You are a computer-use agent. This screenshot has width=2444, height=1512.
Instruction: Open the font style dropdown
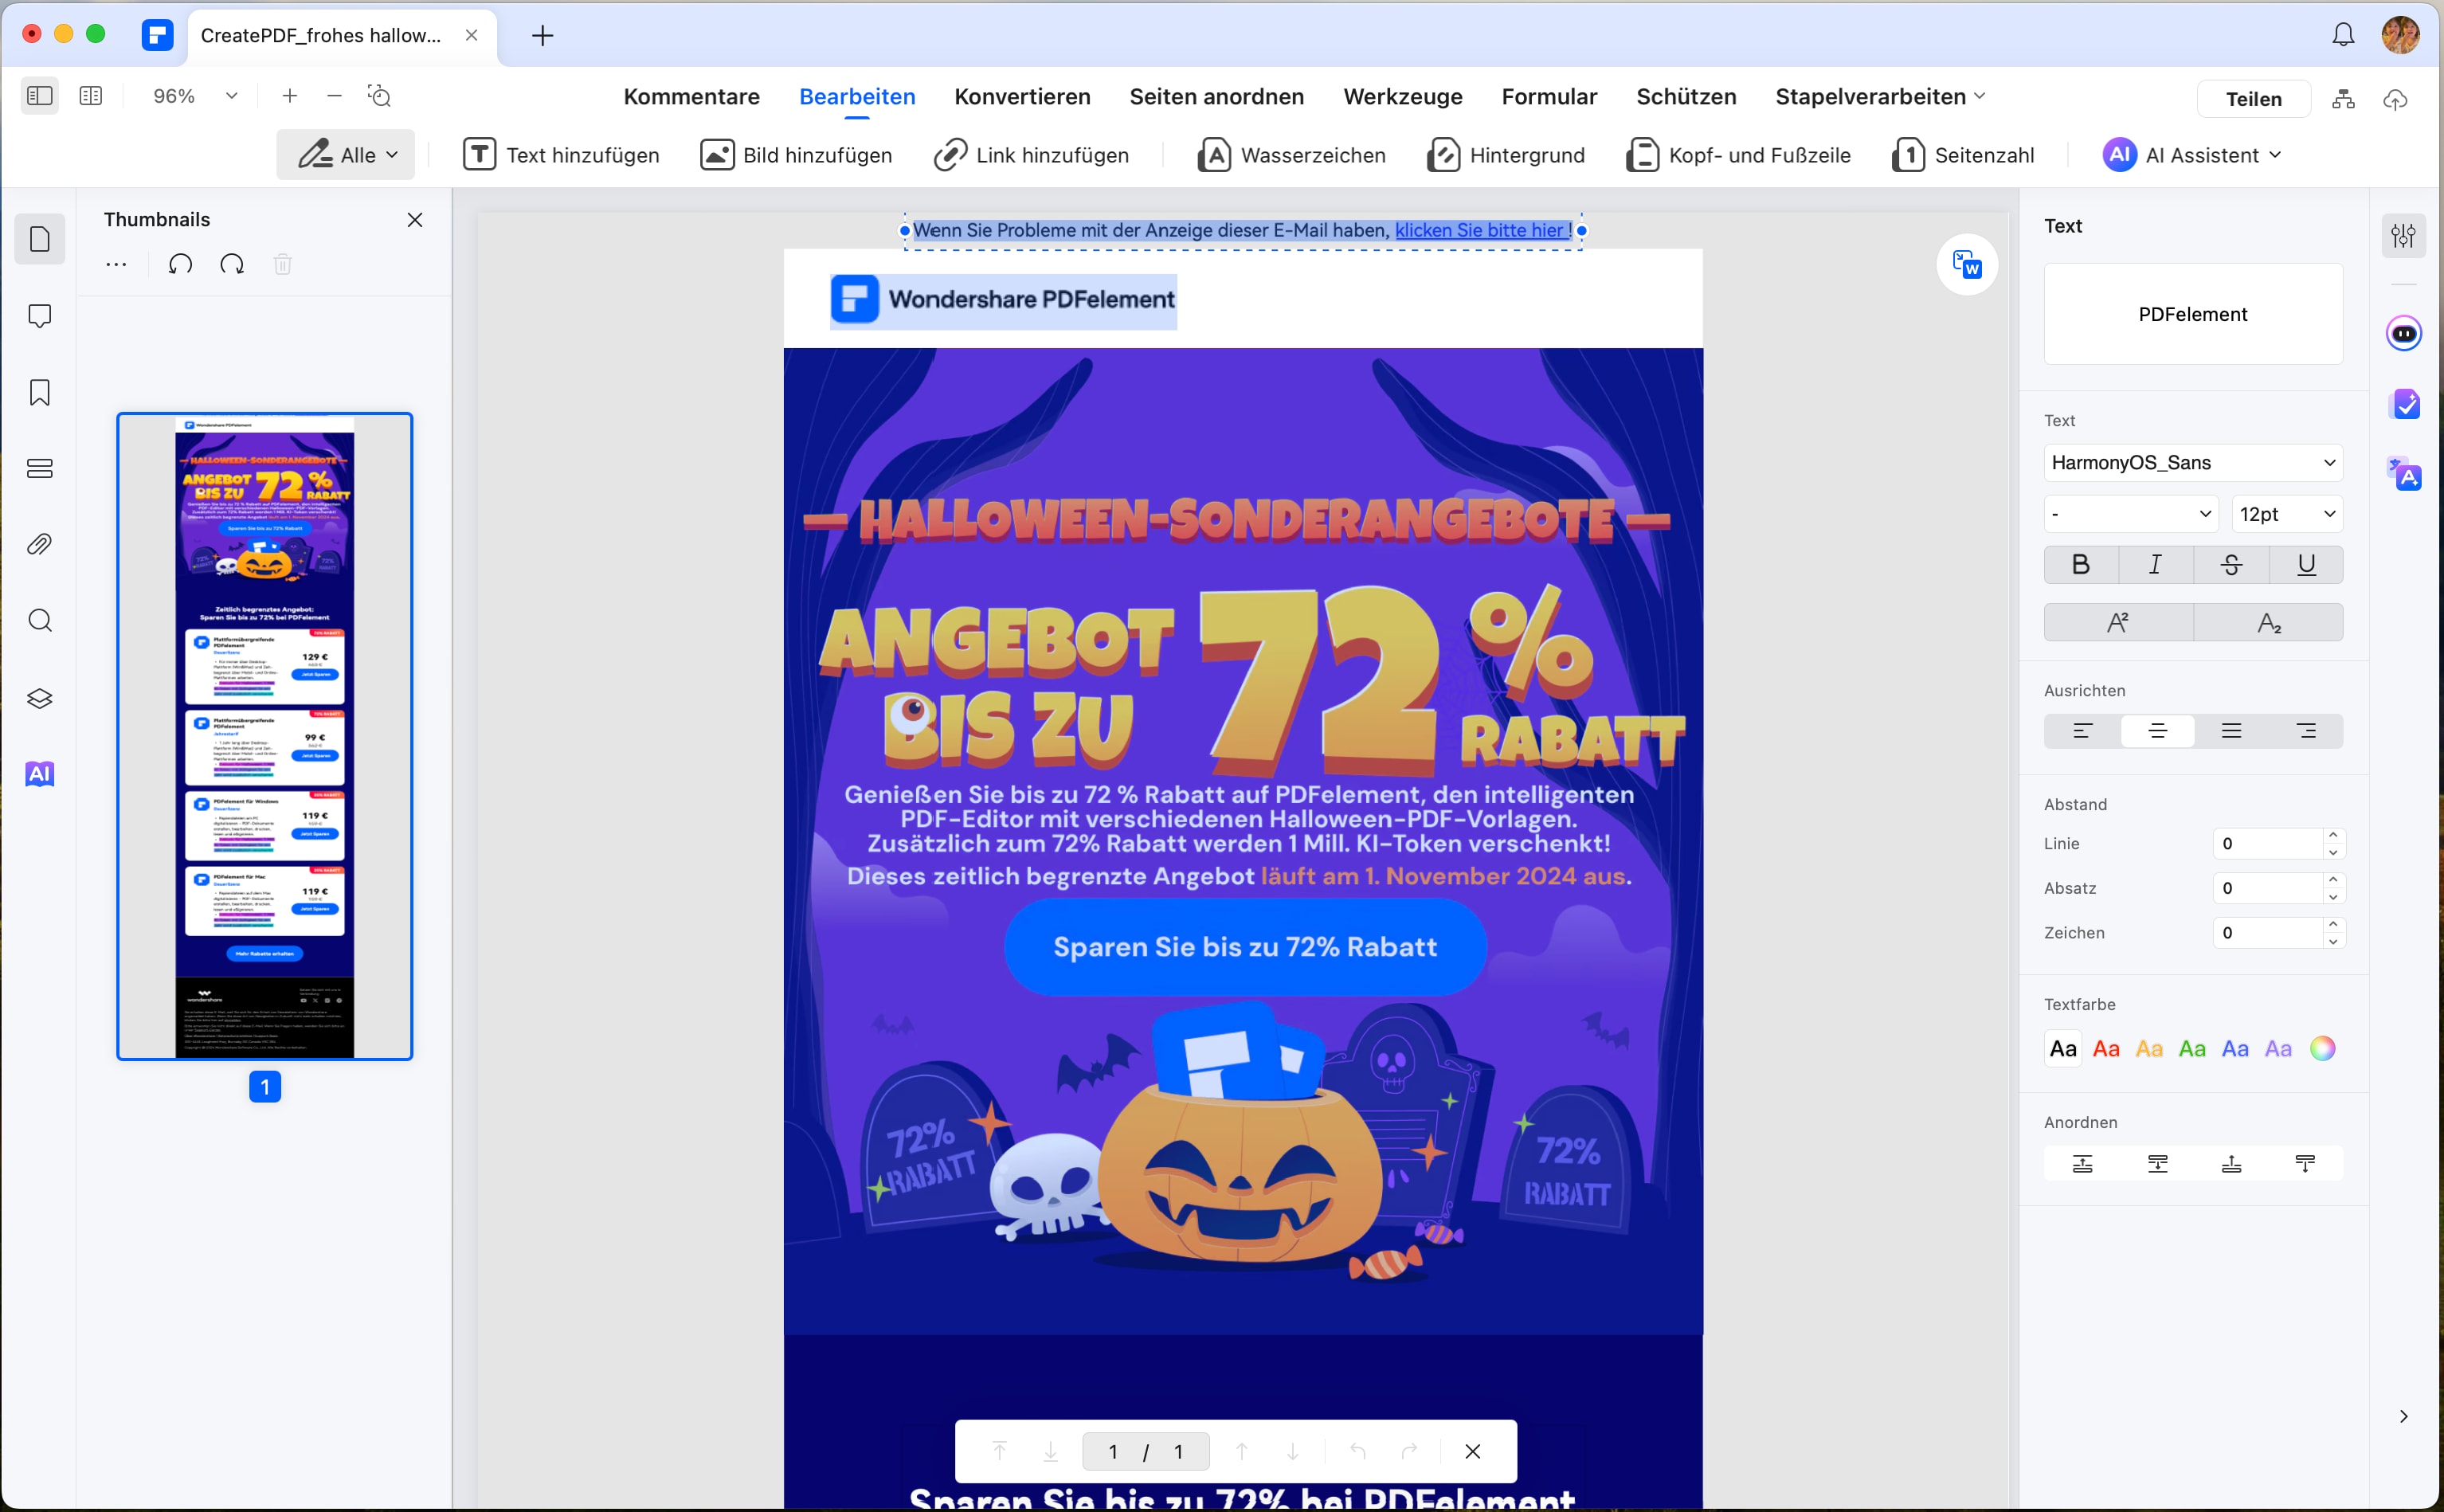[2131, 514]
